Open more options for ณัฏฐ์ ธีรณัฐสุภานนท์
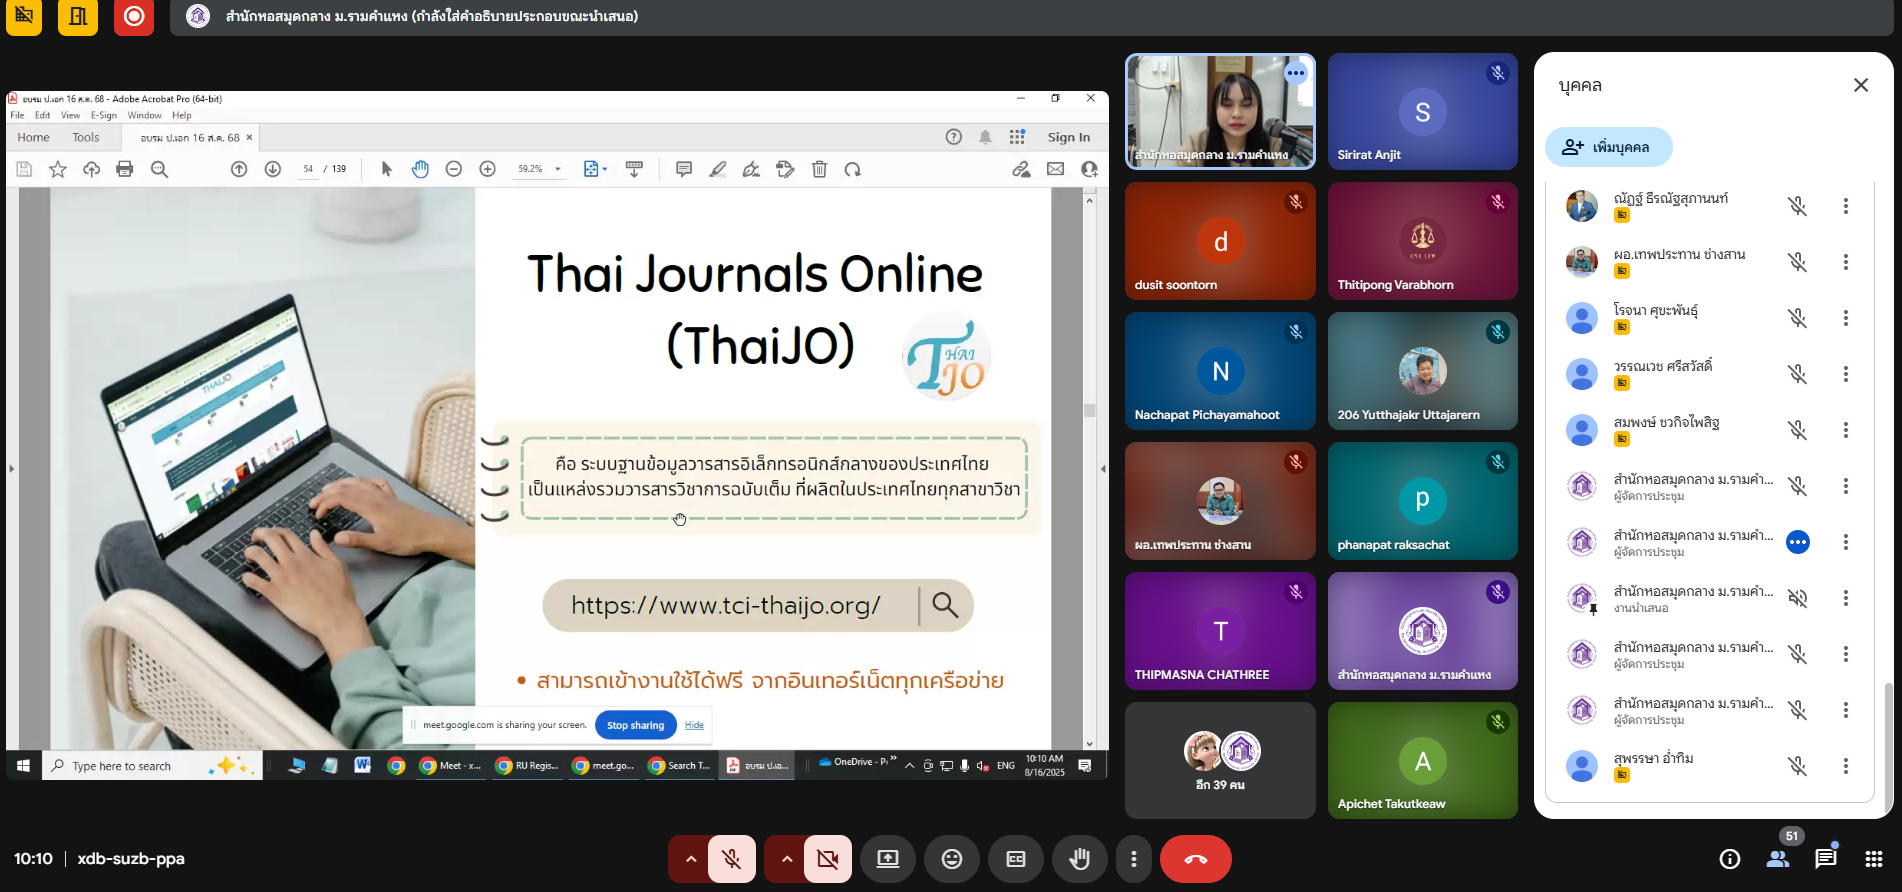1902x892 pixels. pos(1846,206)
